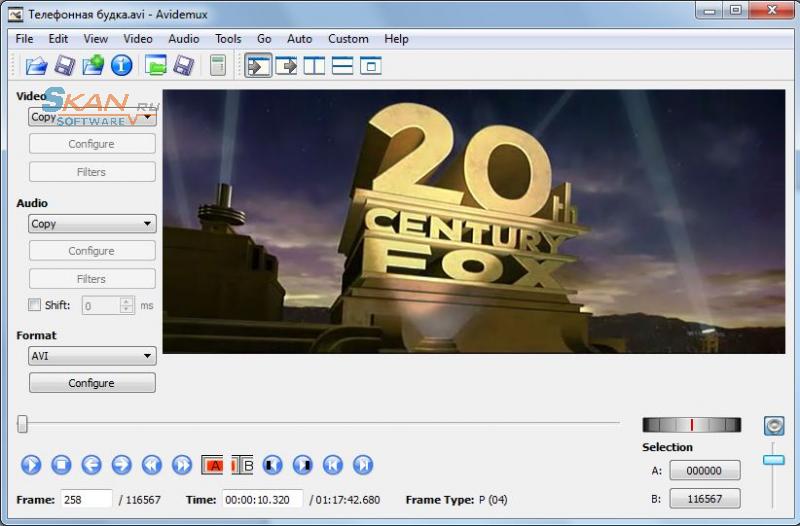The image size is (800, 526).
Task: Toggle the input preview display mode button
Action: [258, 66]
